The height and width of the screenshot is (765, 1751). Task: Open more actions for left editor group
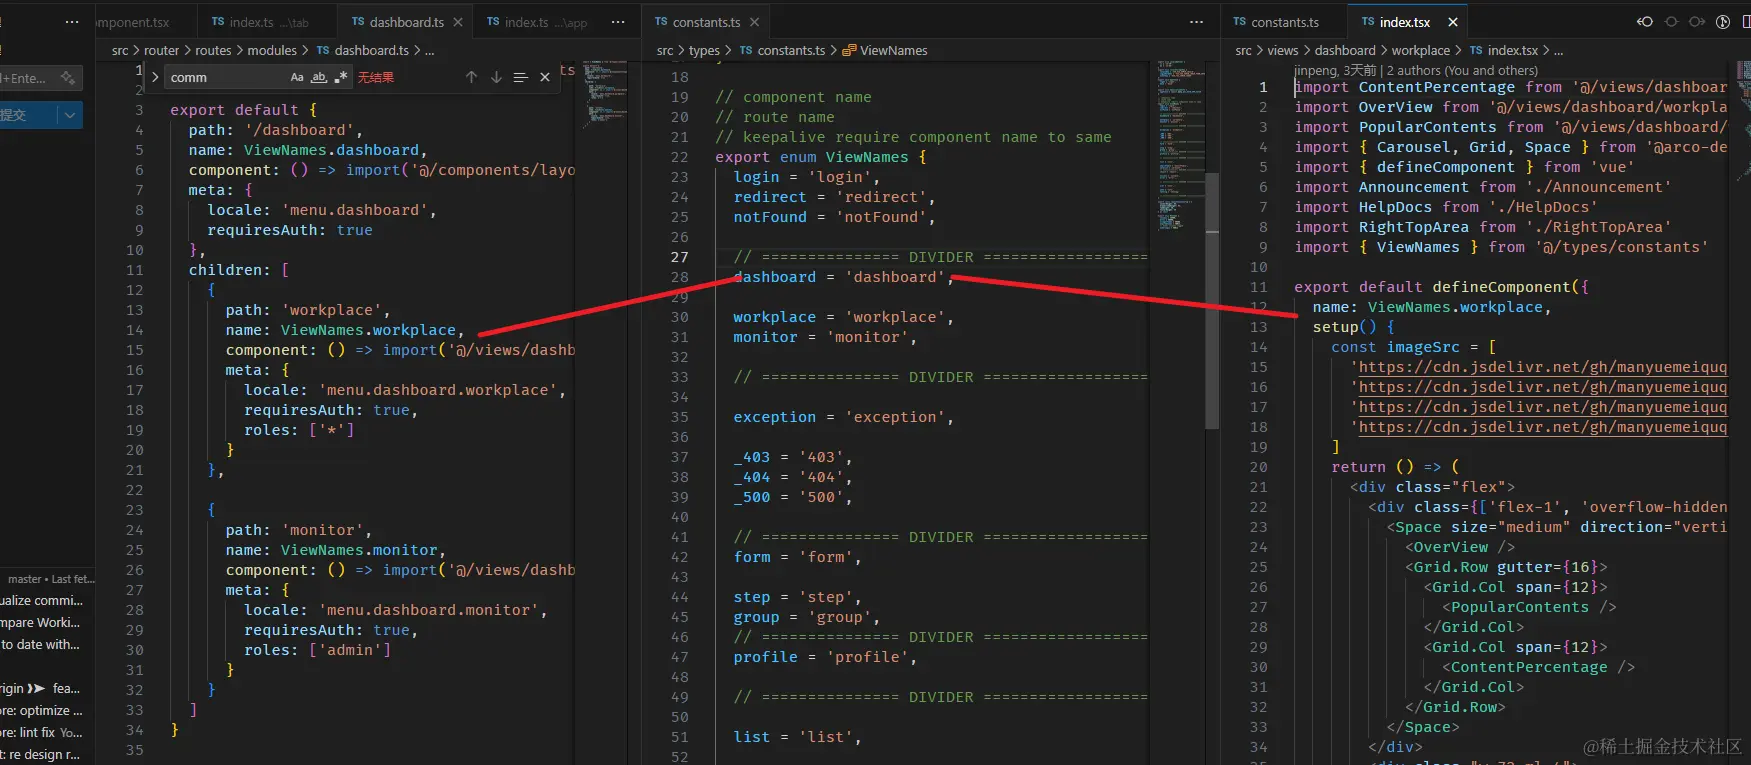click(x=618, y=22)
